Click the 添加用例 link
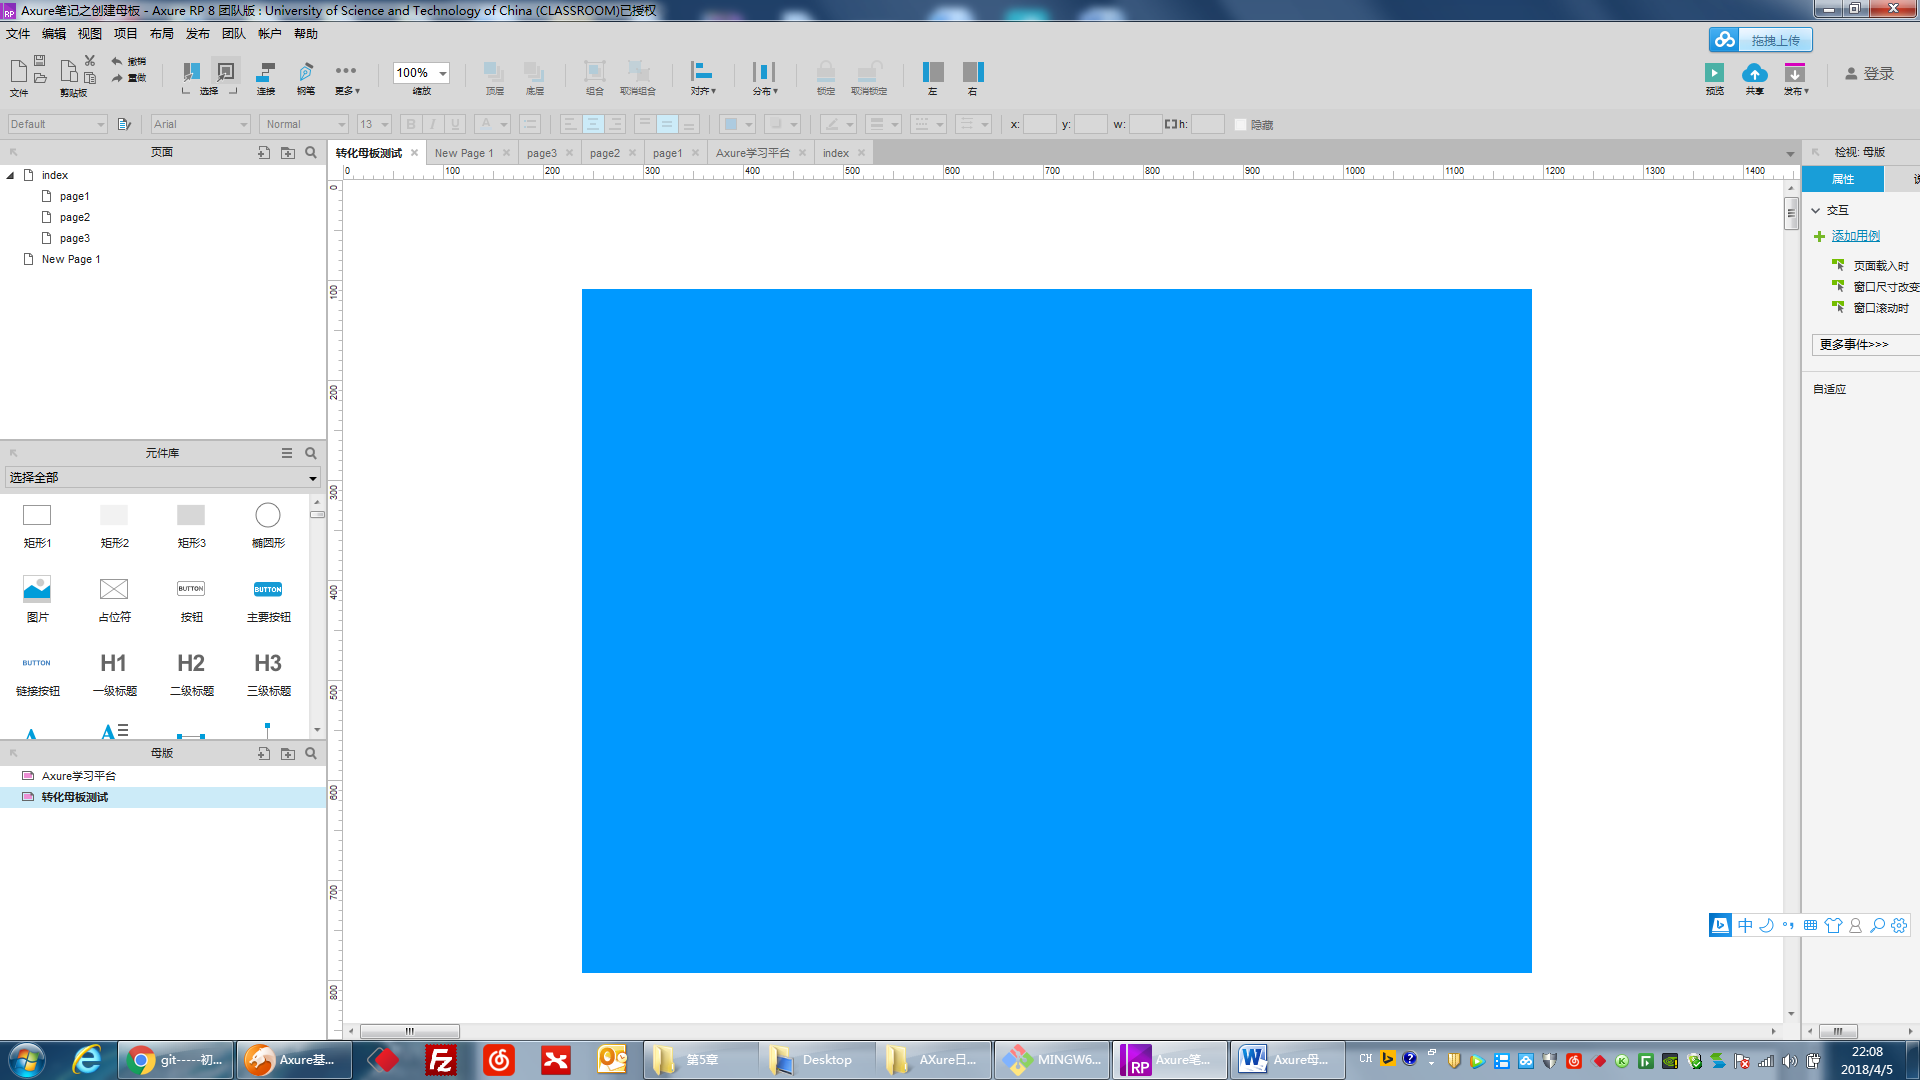Viewport: 1920px width, 1080px height. click(x=1855, y=236)
